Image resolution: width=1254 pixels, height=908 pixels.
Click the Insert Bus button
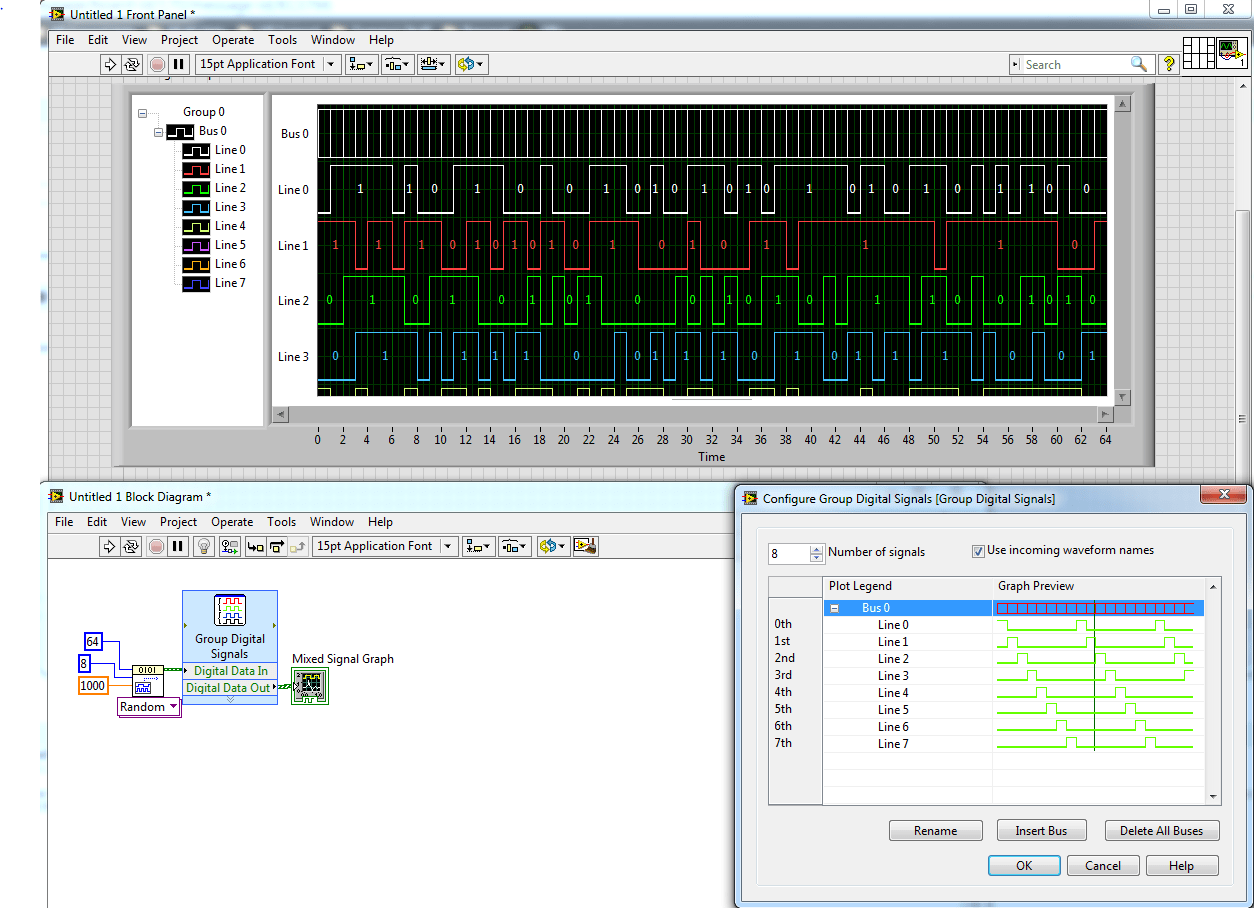click(1040, 831)
